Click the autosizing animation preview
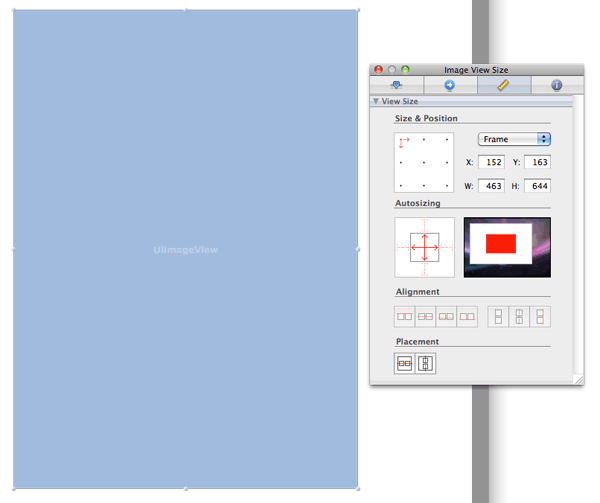Screen dimensions: 600x503 507,247
